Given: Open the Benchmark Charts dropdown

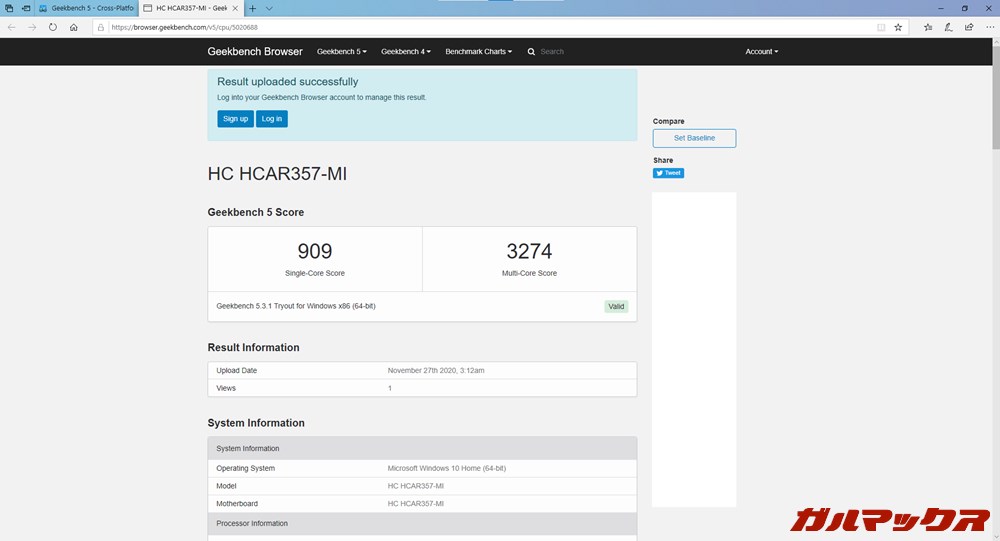Looking at the screenshot, I should [478, 51].
